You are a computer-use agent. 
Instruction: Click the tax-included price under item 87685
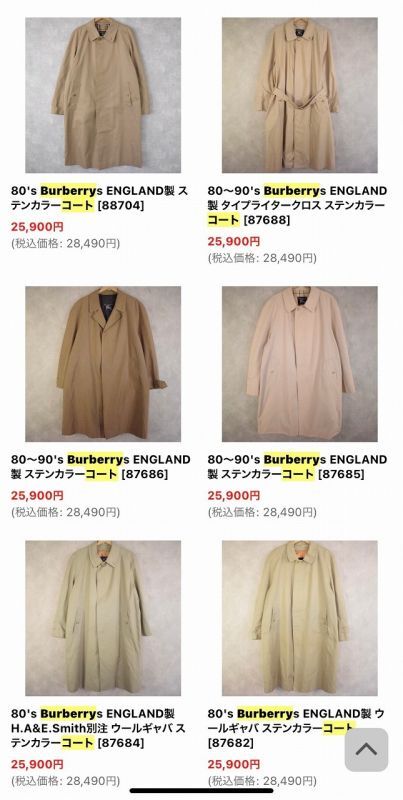[262, 512]
